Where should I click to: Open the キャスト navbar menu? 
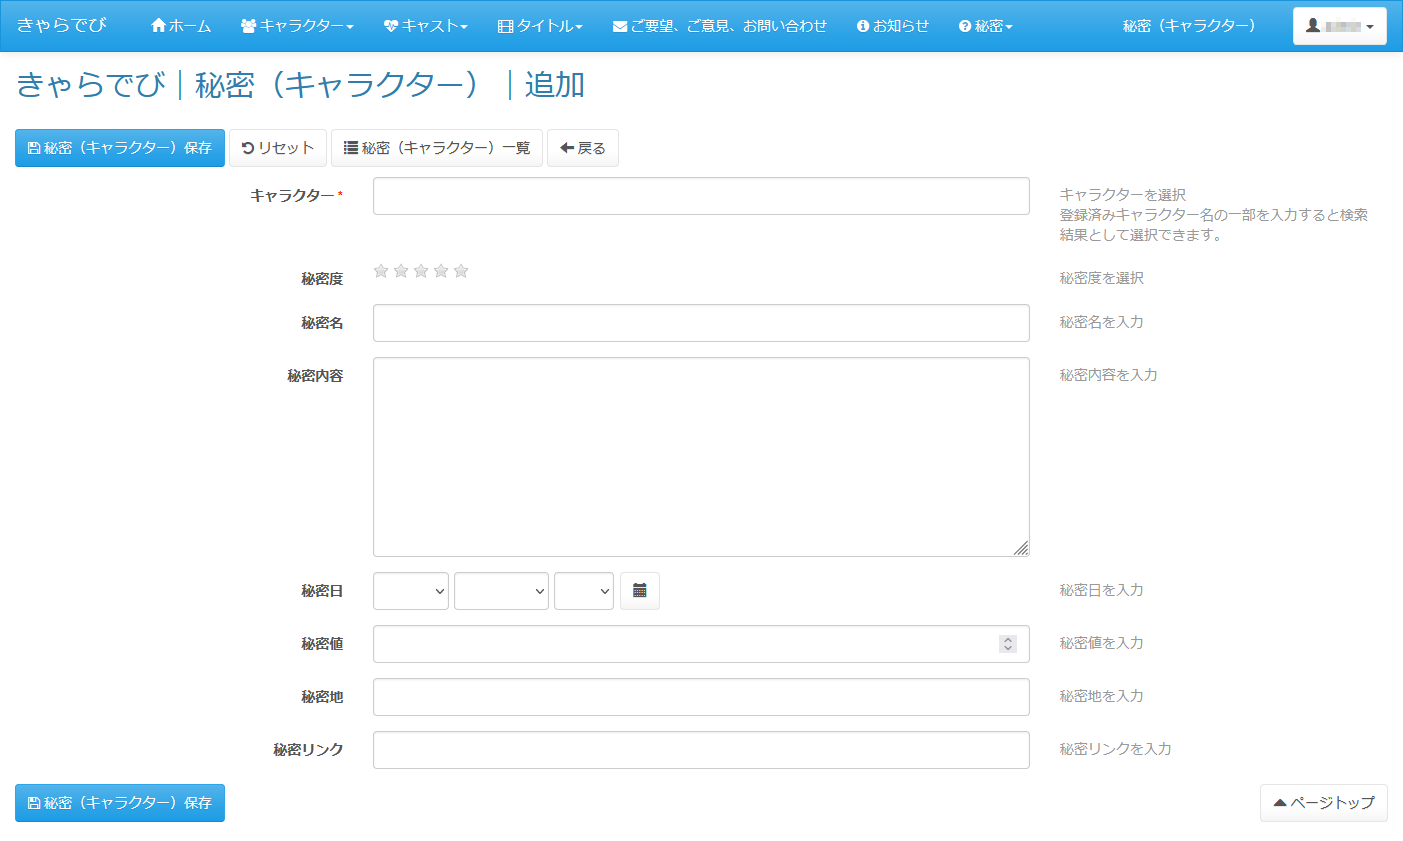[425, 26]
